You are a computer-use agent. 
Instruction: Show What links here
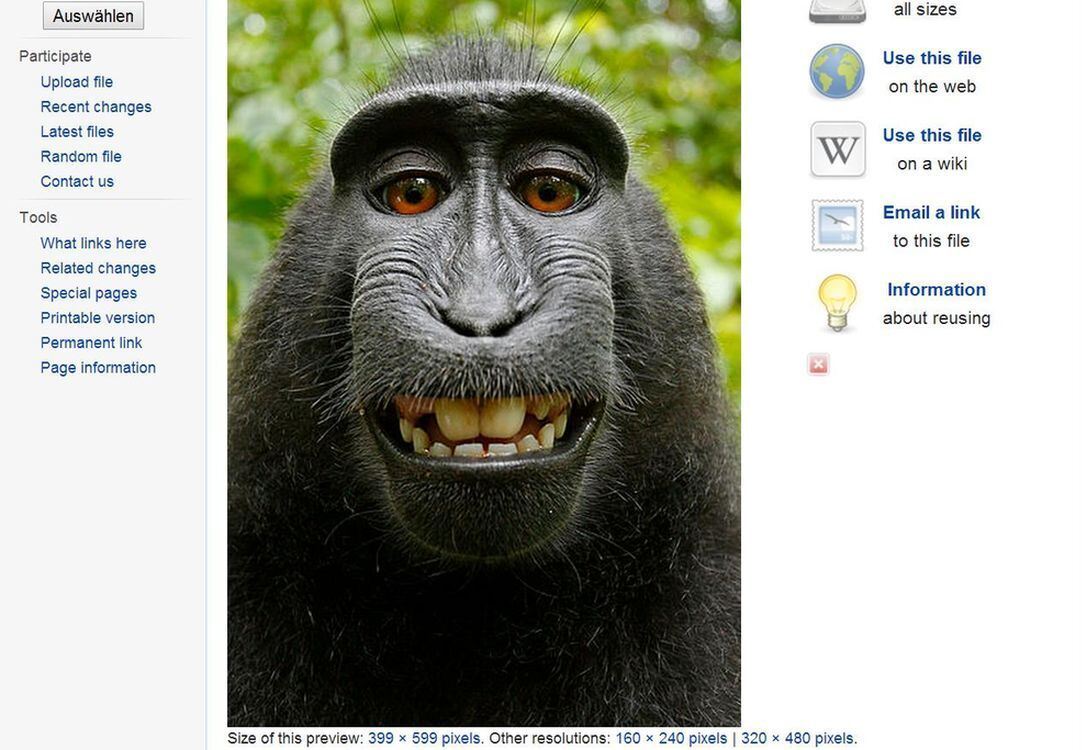(x=93, y=243)
